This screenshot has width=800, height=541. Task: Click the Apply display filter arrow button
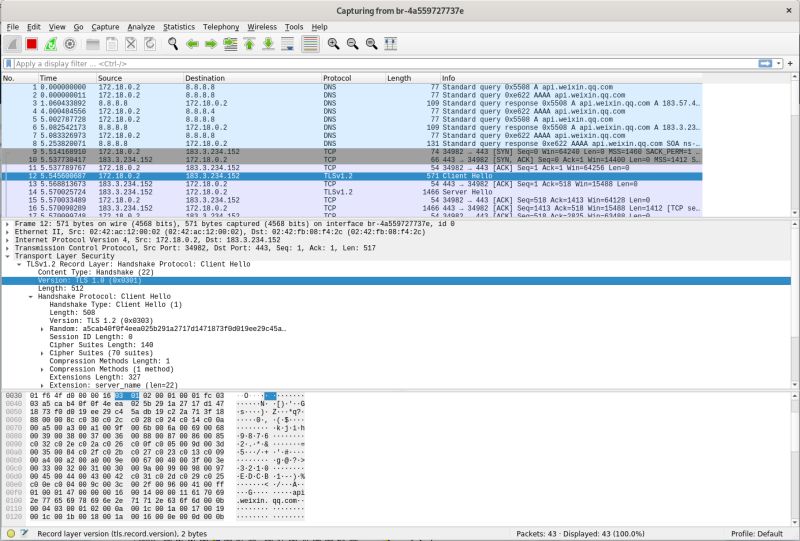765,63
